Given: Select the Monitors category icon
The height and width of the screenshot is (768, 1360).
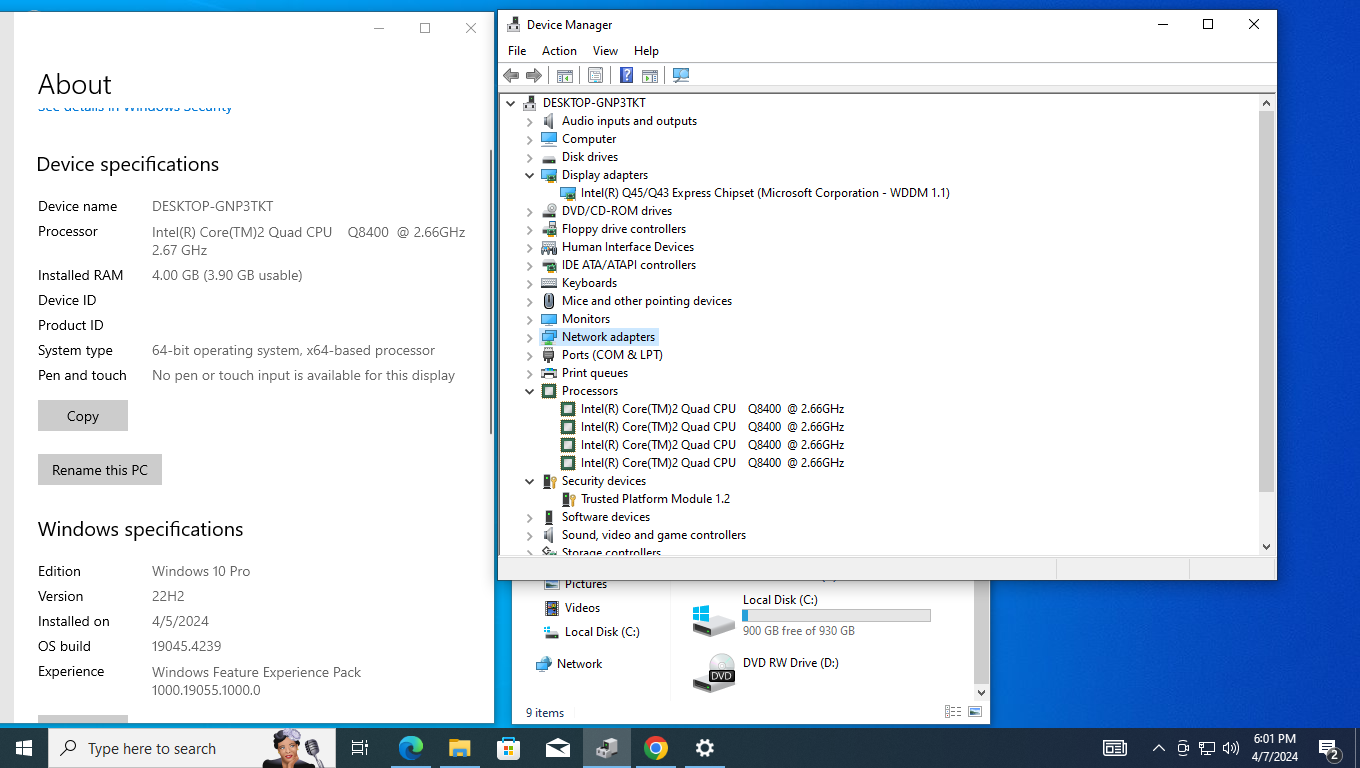Looking at the screenshot, I should pyautogui.click(x=549, y=319).
